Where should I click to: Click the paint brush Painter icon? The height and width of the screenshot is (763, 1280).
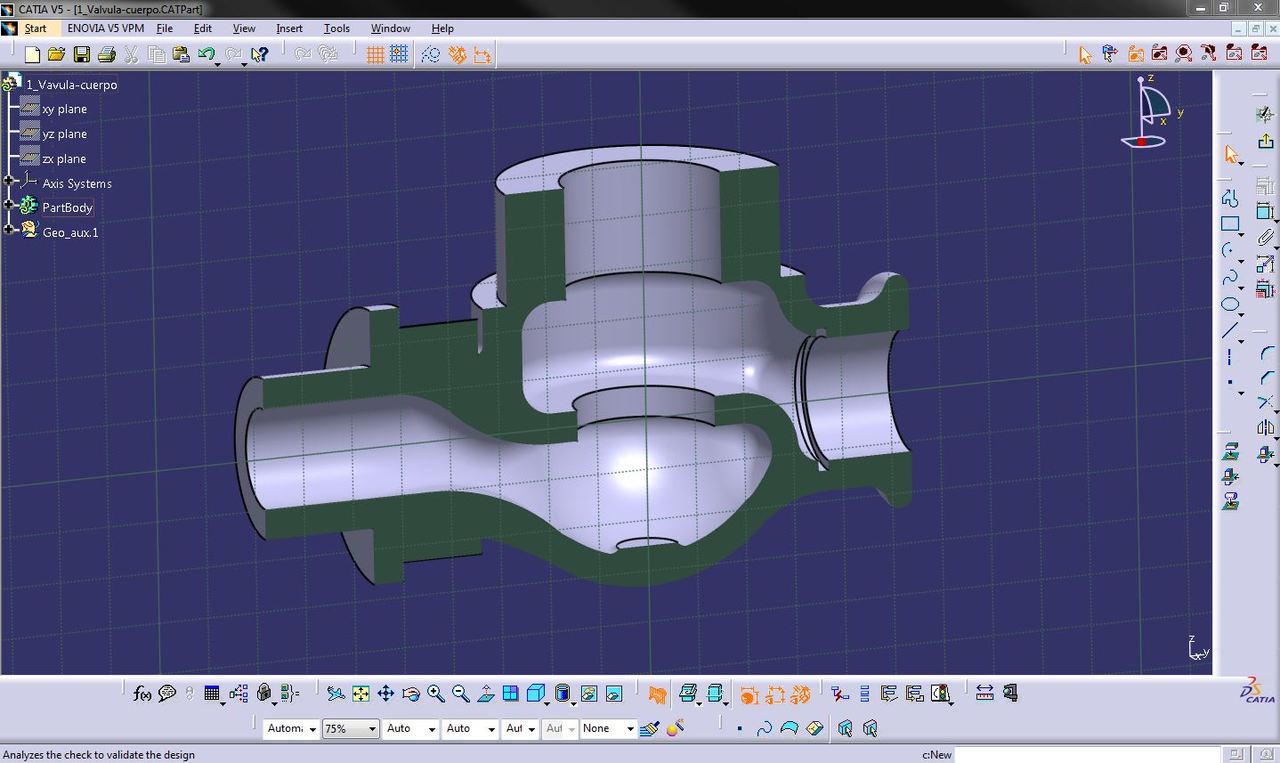click(650, 729)
